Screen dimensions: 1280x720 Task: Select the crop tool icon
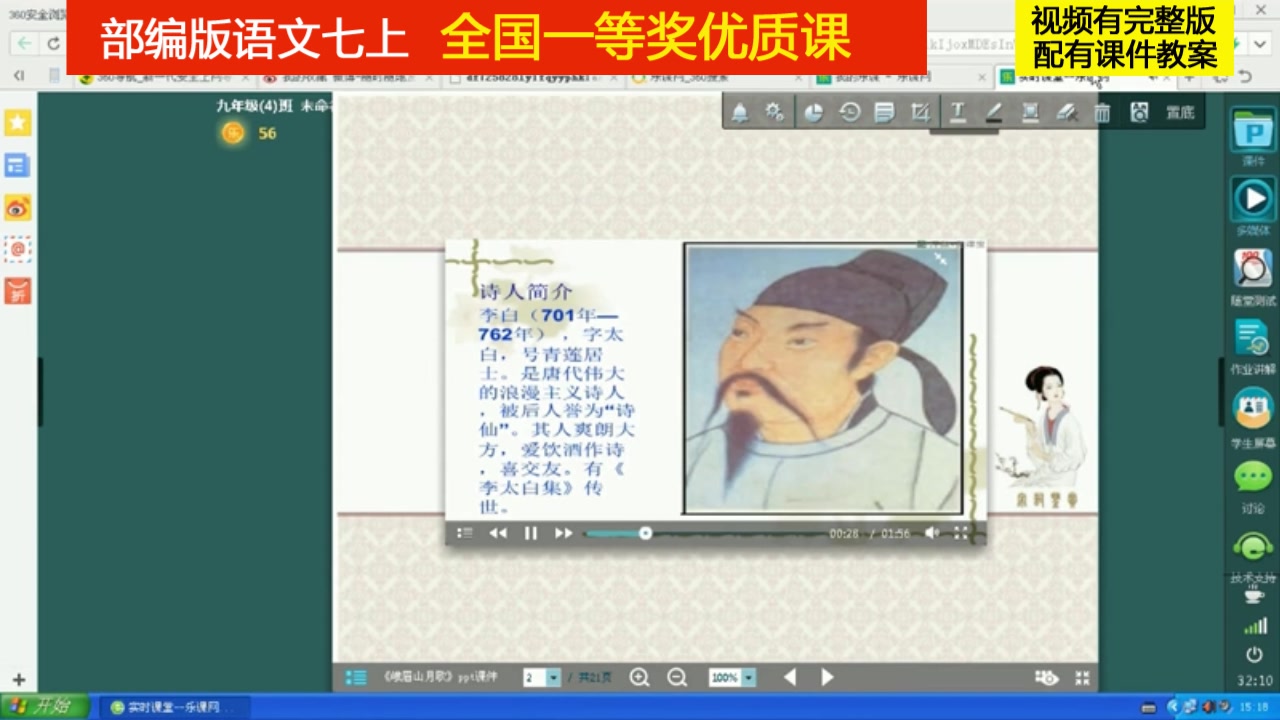coord(921,113)
